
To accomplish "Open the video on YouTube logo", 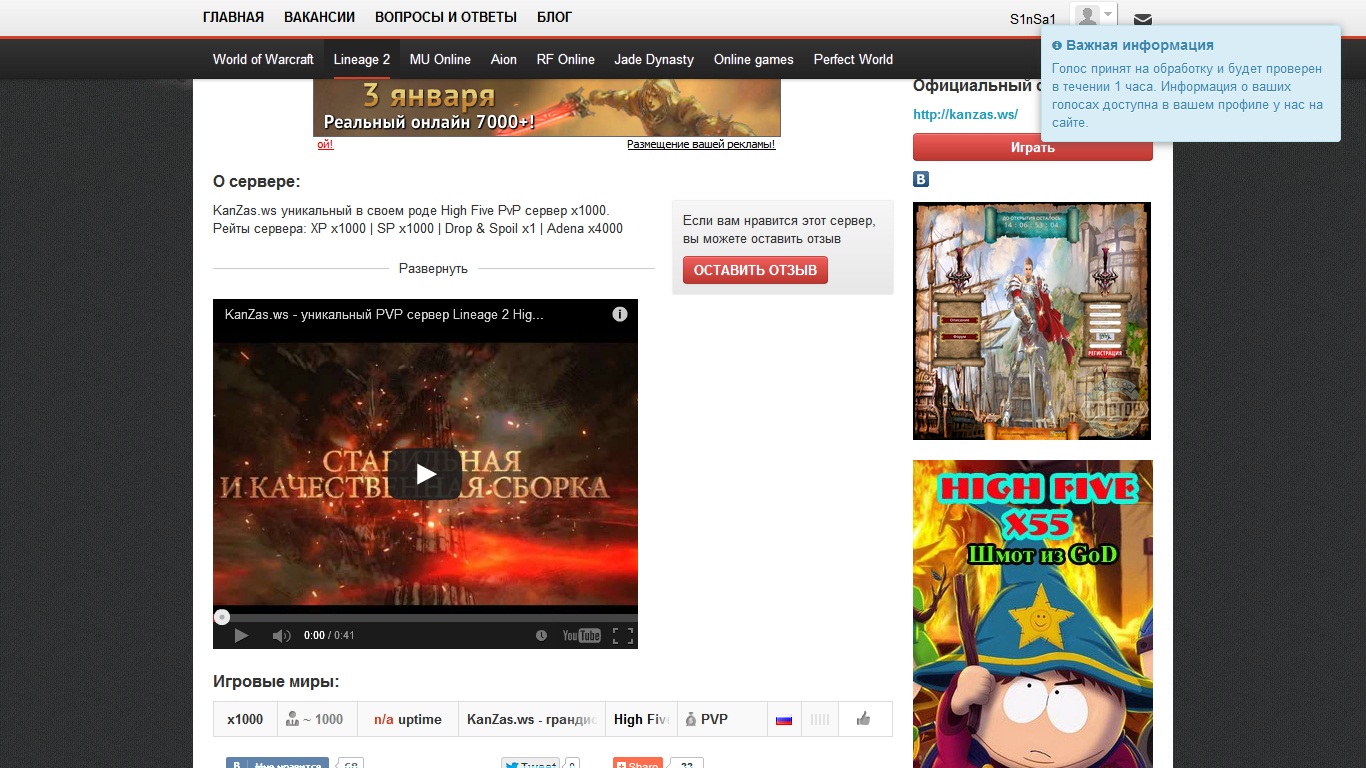I will click(581, 635).
